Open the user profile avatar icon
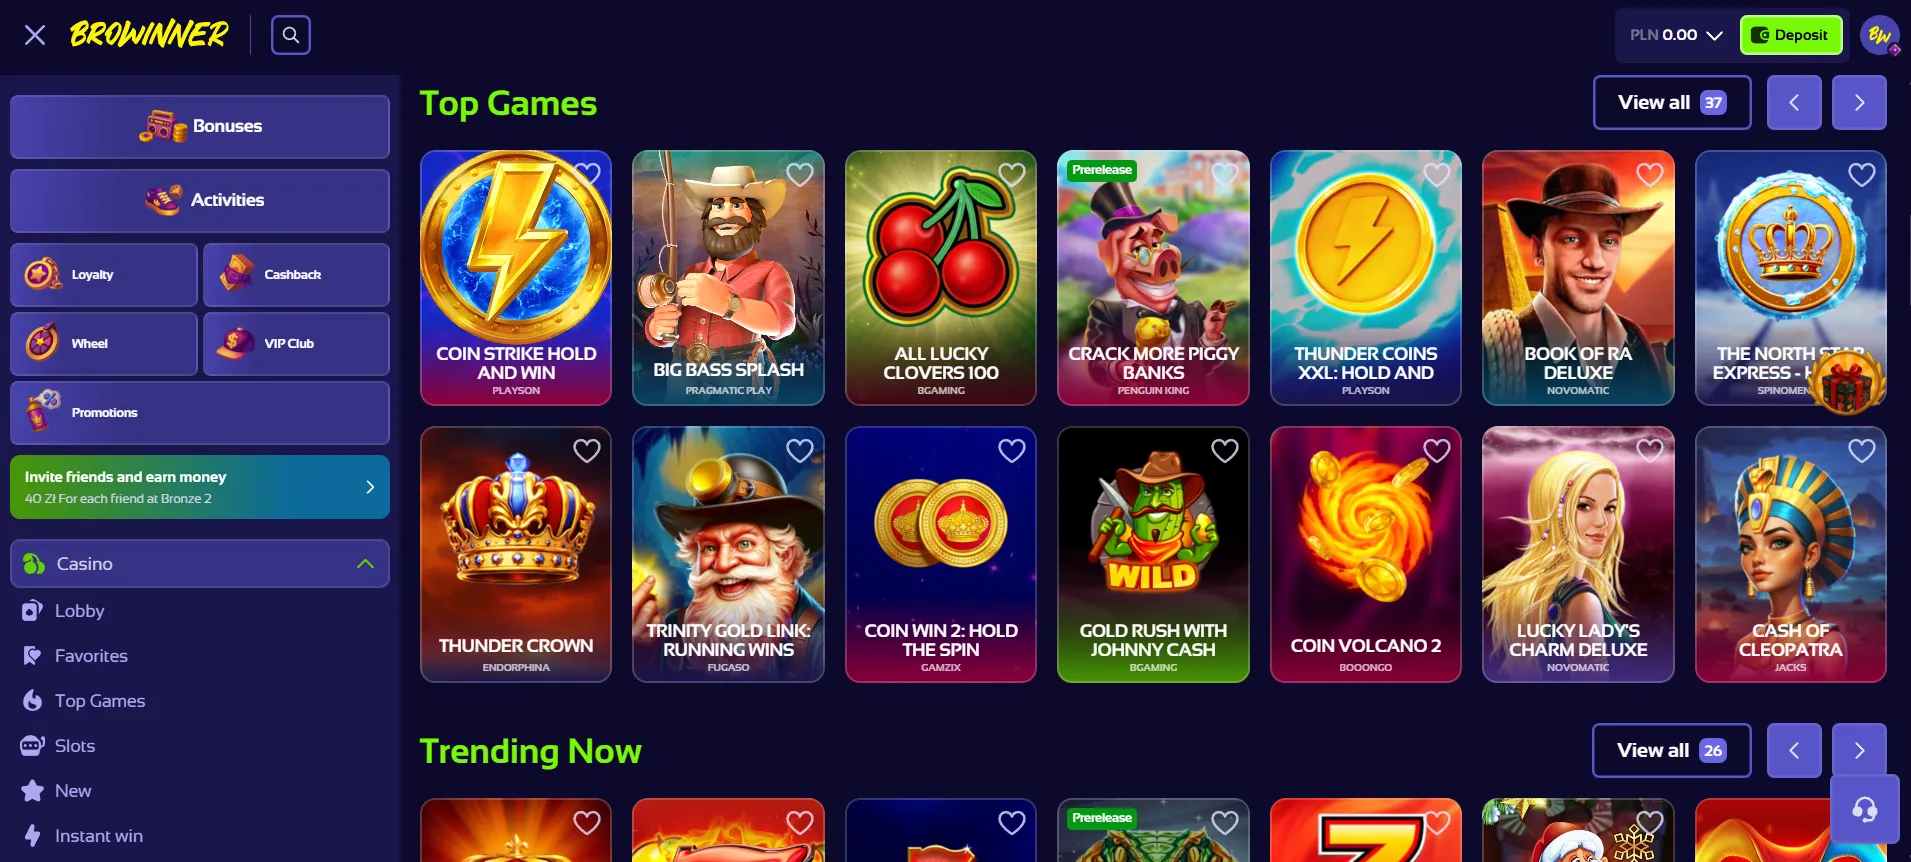 click(1880, 35)
